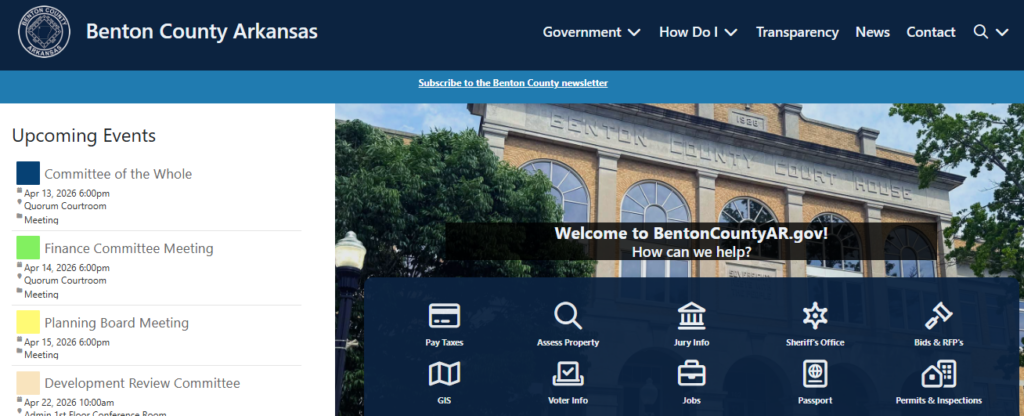Select the Jury Info courthouse icon
This screenshot has height=416, width=1024.
pyautogui.click(x=692, y=316)
